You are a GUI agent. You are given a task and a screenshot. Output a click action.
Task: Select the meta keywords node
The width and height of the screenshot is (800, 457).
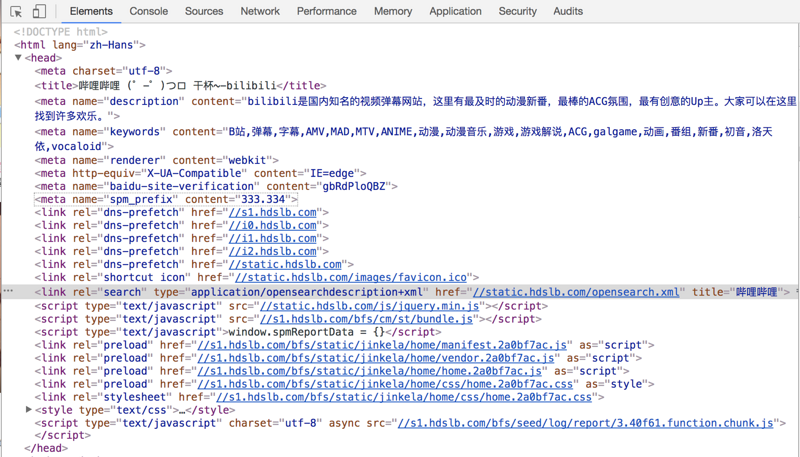[404, 139]
